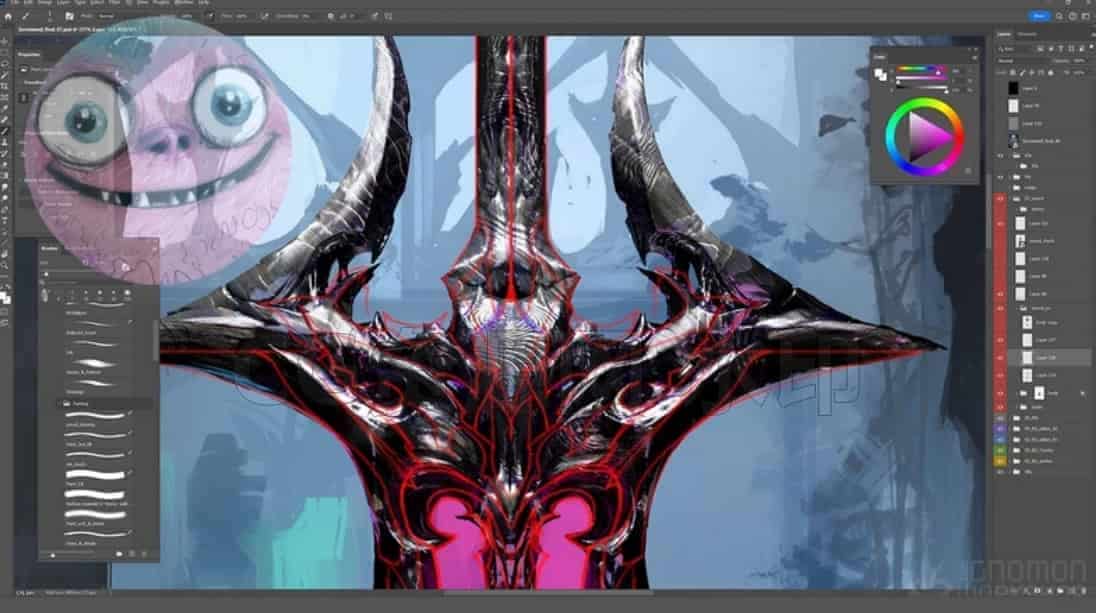Click the search icon beside Share
The image size is (1096, 613).
click(1060, 16)
